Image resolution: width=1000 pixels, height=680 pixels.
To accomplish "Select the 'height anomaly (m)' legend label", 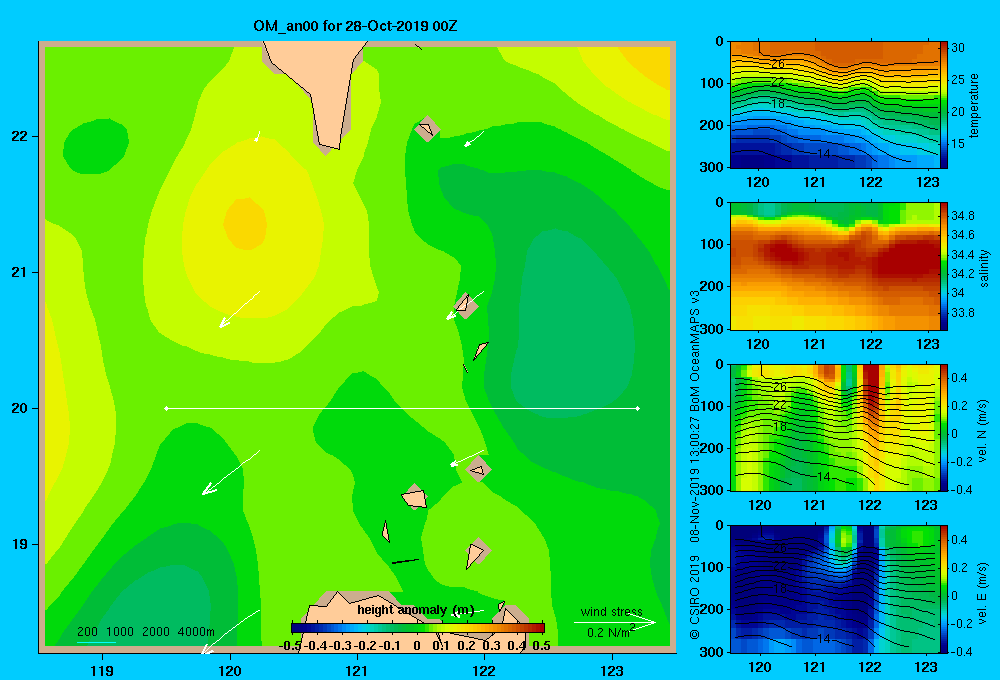I will [x=416, y=610].
